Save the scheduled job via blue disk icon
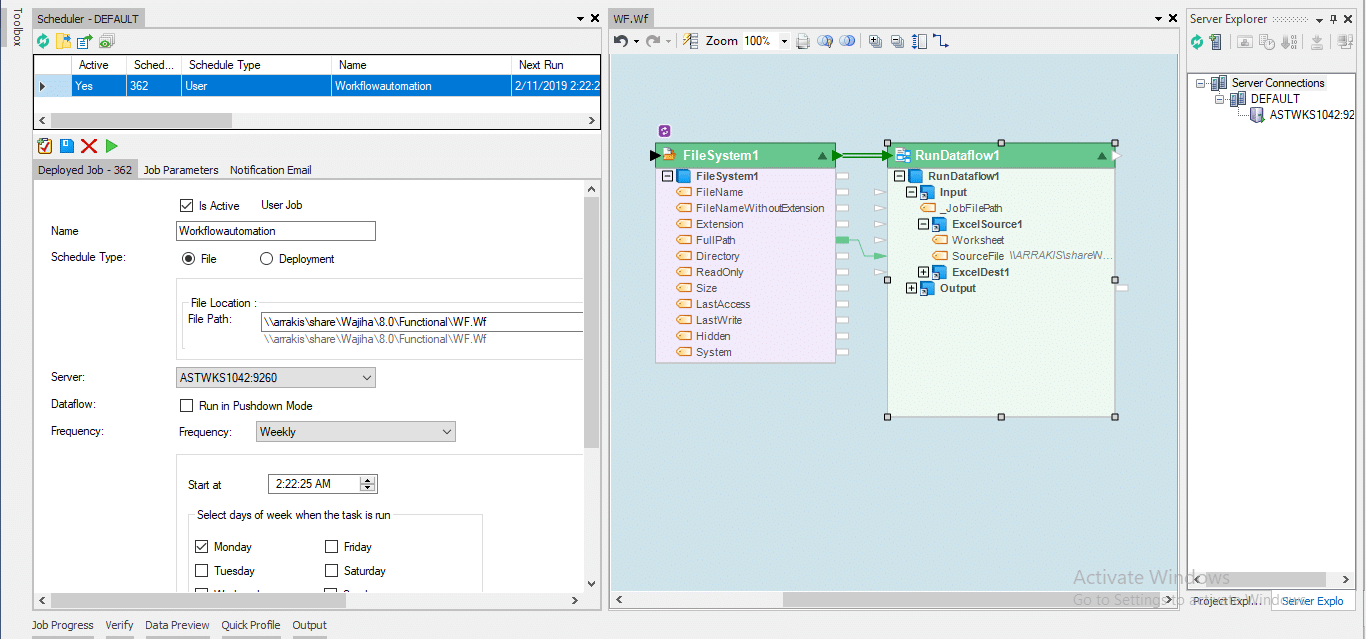The image size is (1366, 639). pyautogui.click(x=66, y=146)
